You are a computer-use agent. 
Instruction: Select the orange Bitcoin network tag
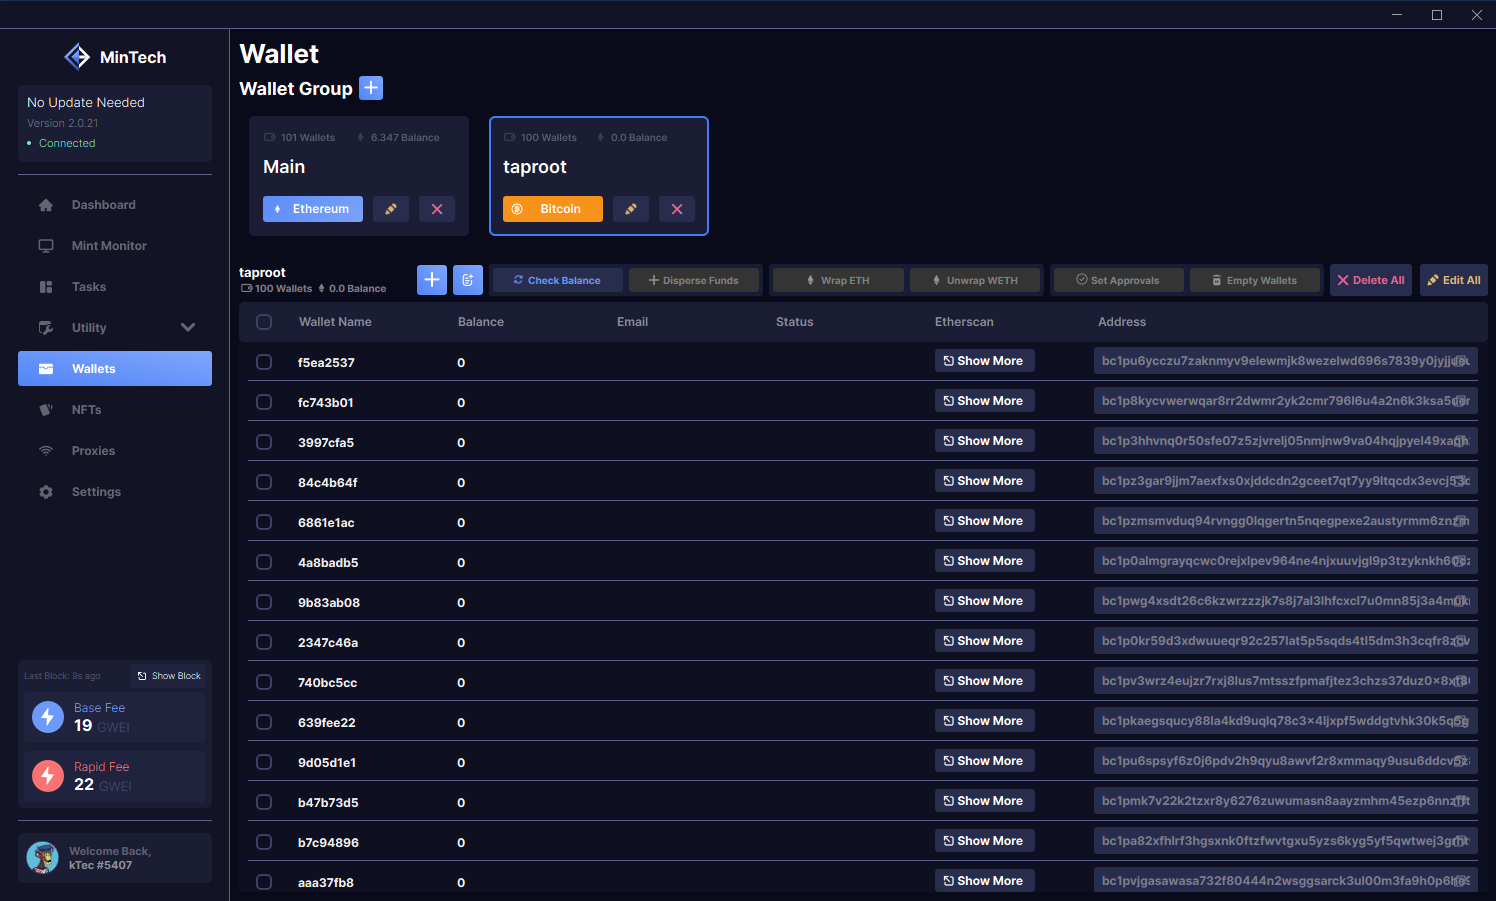pos(552,209)
